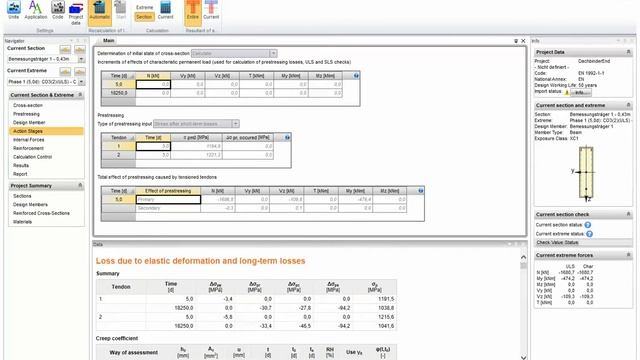This screenshot has width=640, height=360.
Task: Collapse Current extreme forces panel
Action: (628, 255)
